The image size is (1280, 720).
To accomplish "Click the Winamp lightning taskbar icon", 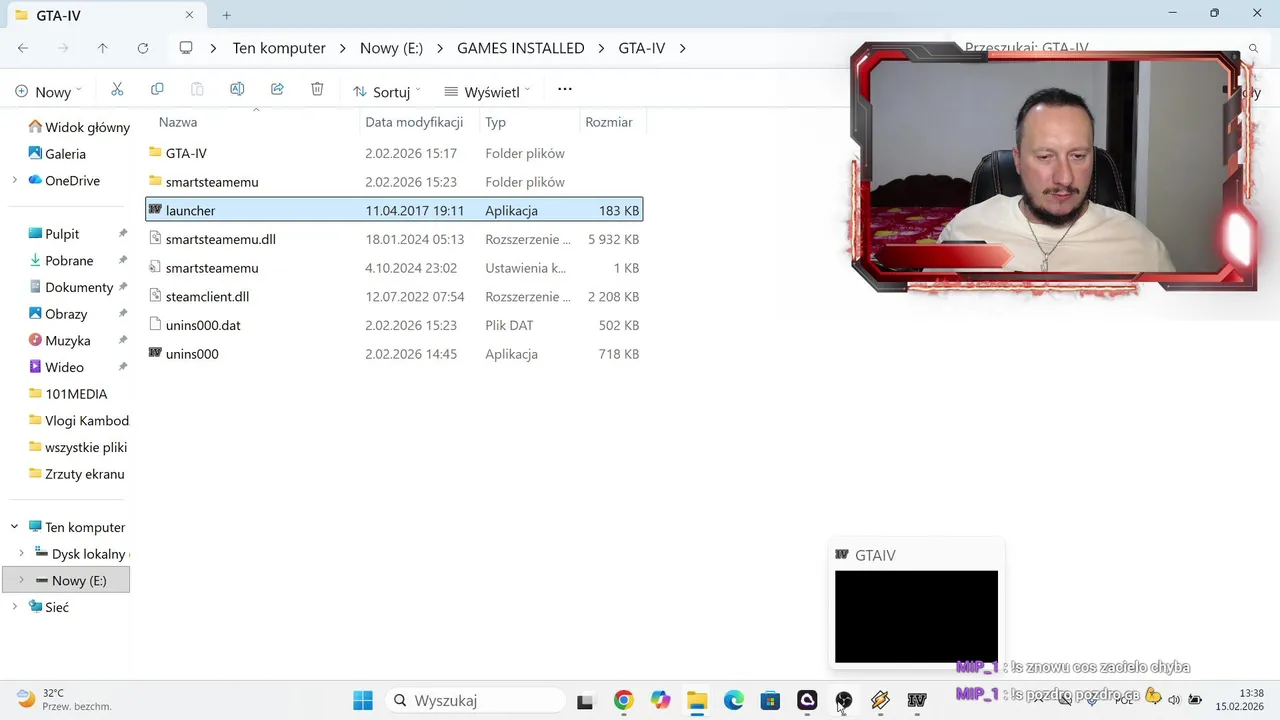I will point(880,700).
